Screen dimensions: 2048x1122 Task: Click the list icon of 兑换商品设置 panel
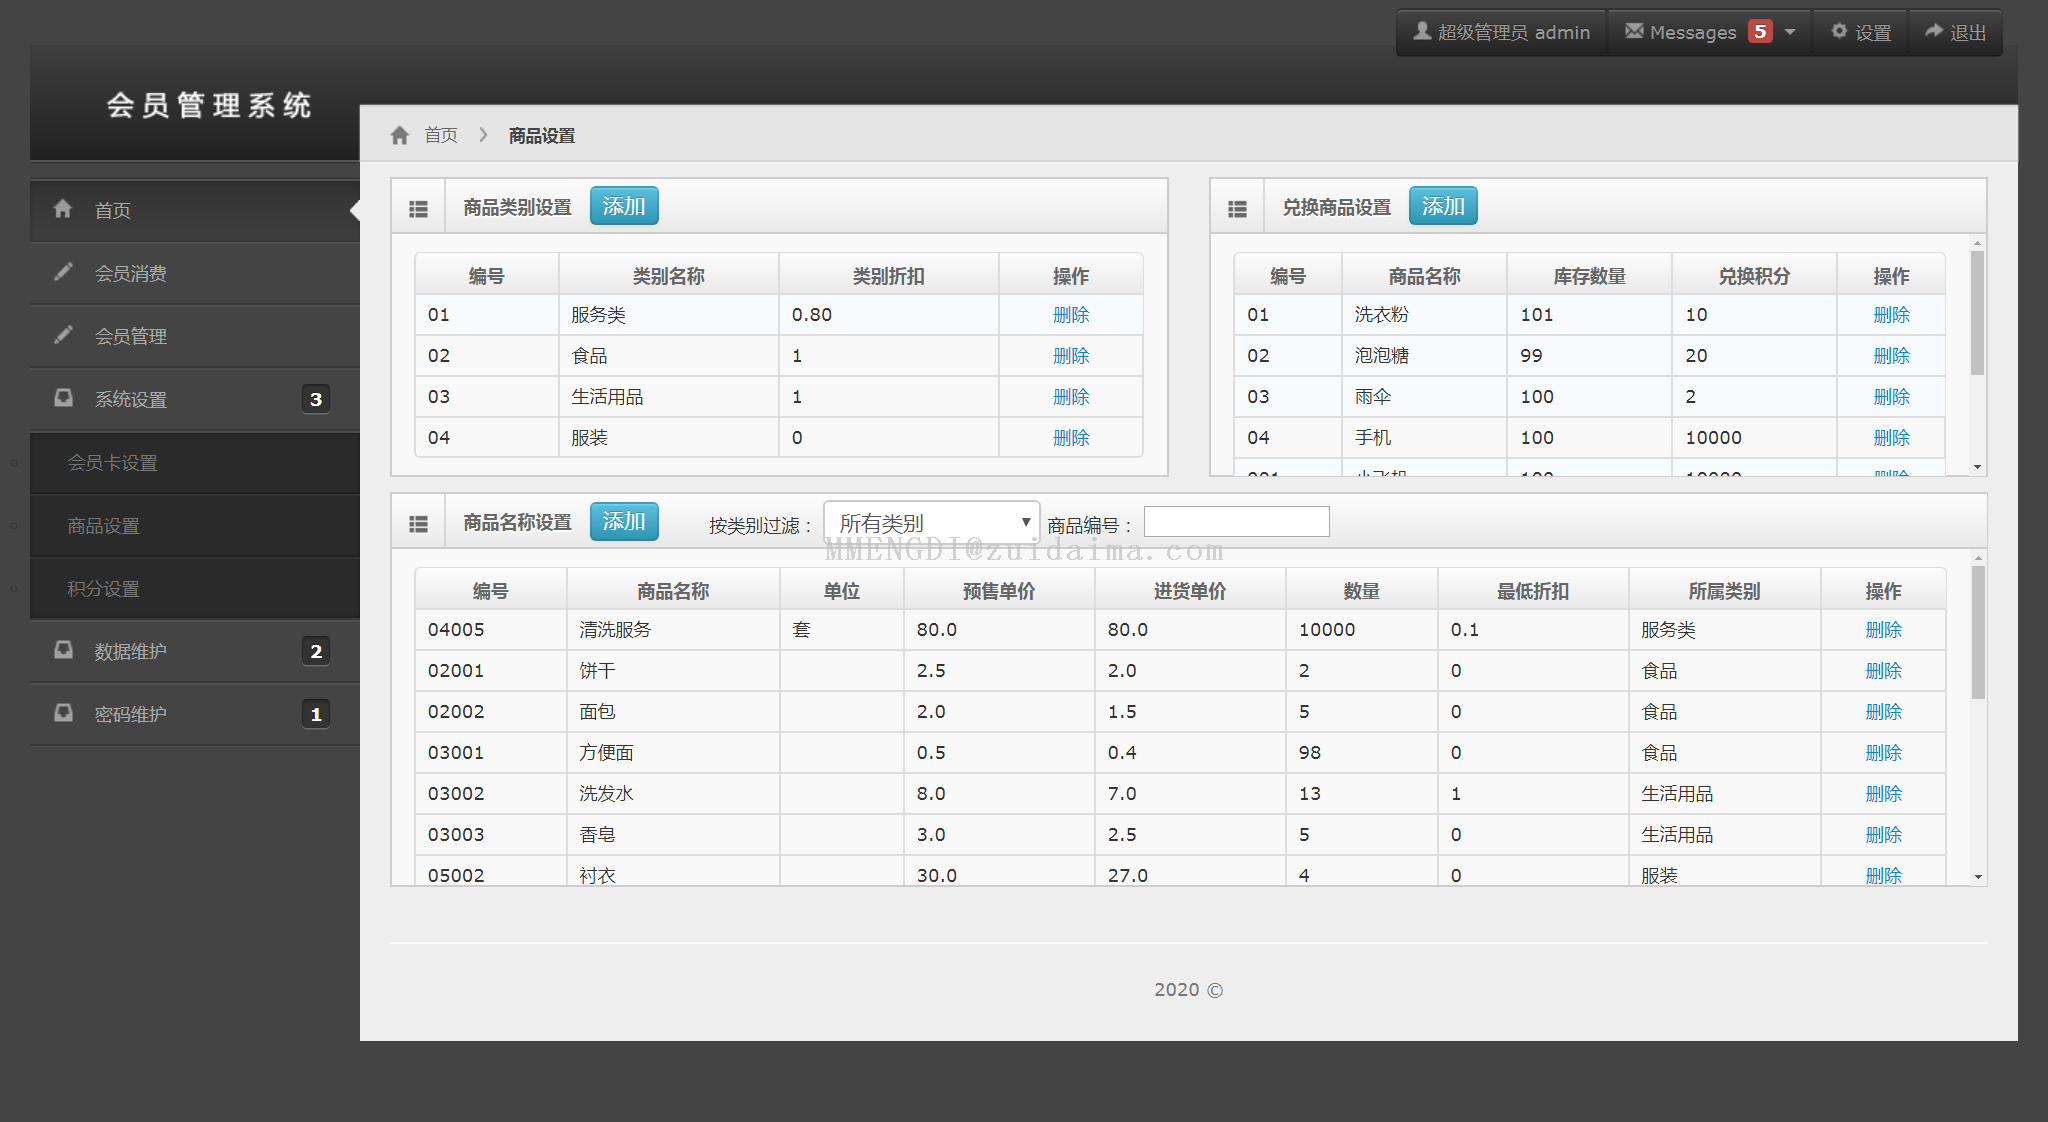(x=1237, y=209)
